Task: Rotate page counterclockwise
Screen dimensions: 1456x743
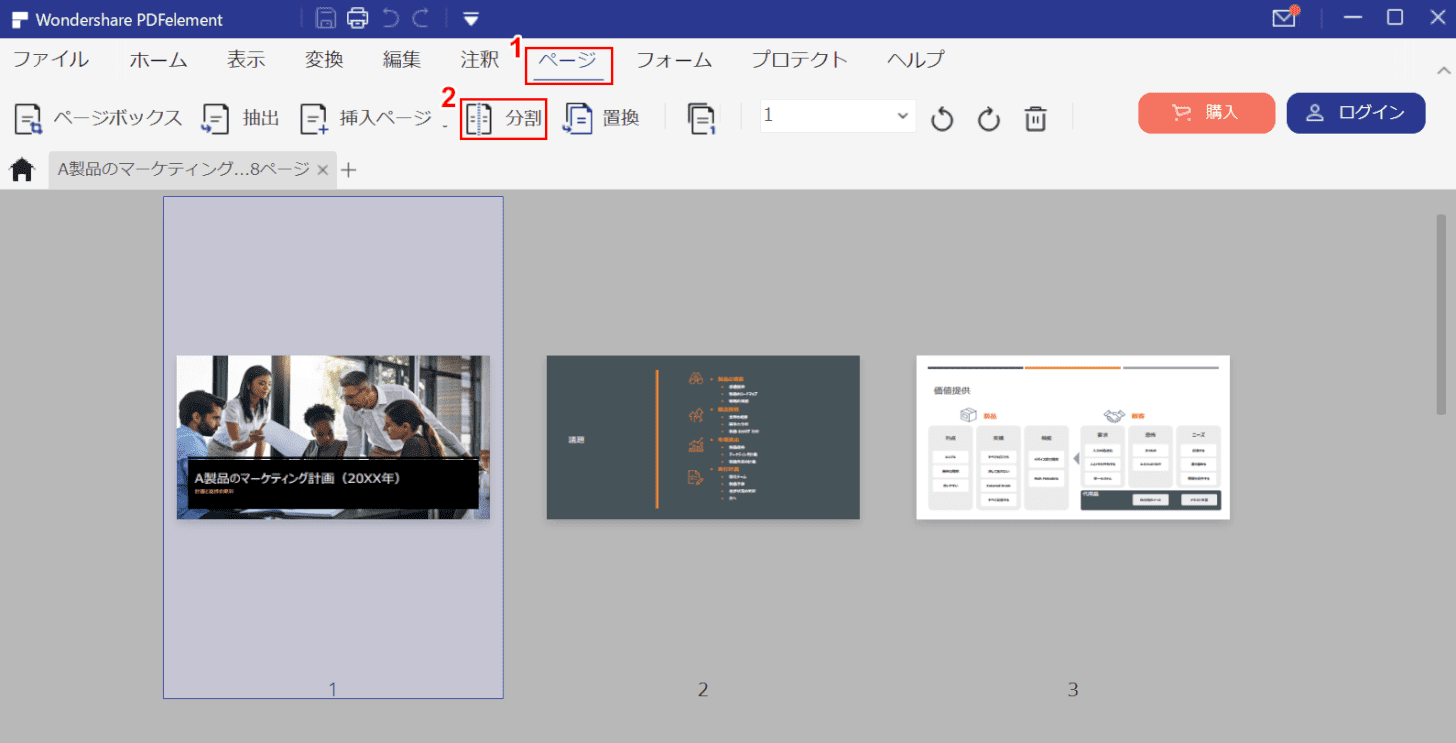Action: (x=942, y=119)
